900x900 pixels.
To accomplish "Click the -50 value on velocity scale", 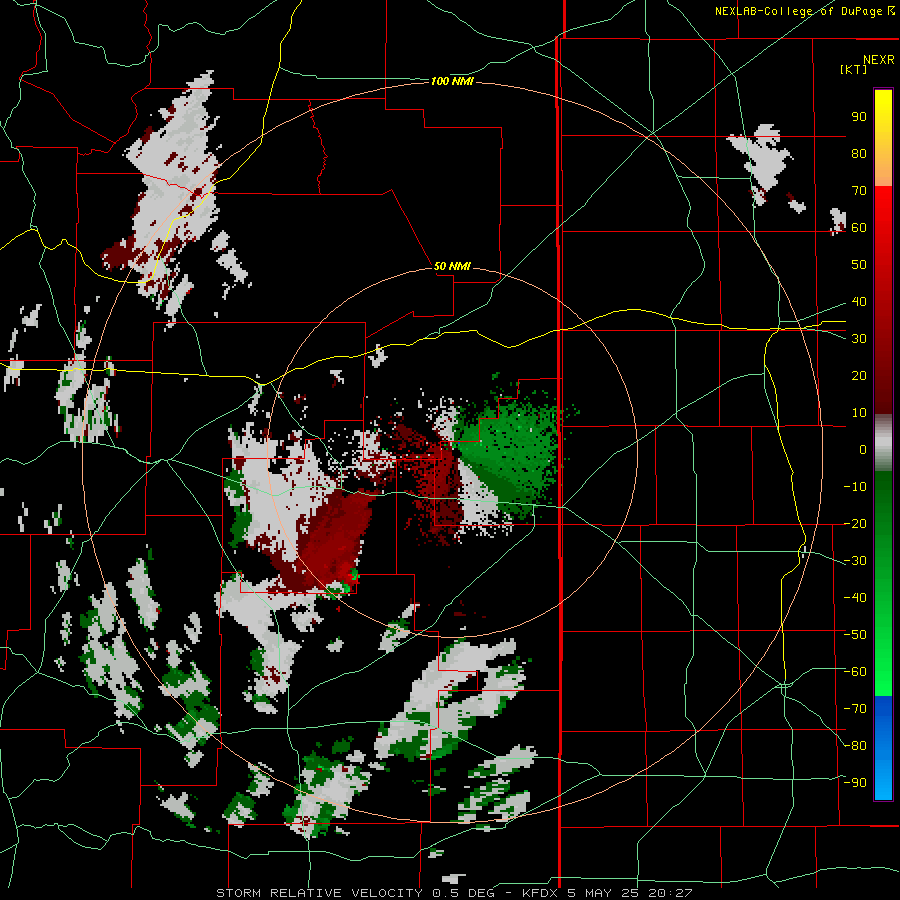I will [855, 635].
